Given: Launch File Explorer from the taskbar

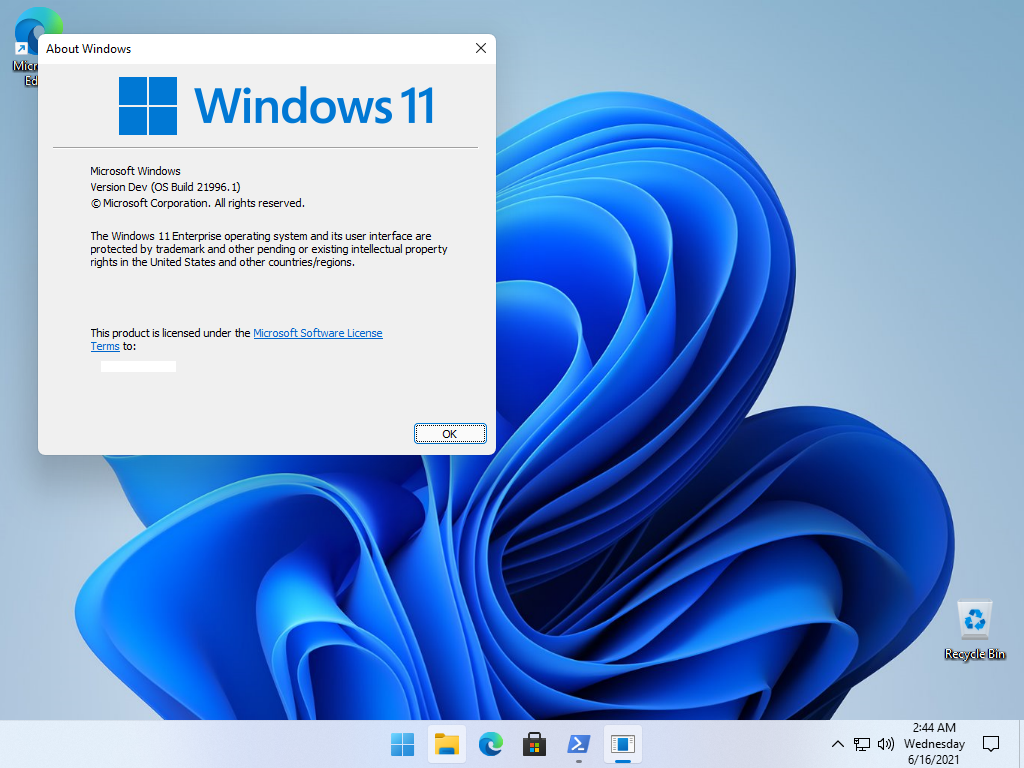Looking at the screenshot, I should [x=446, y=744].
